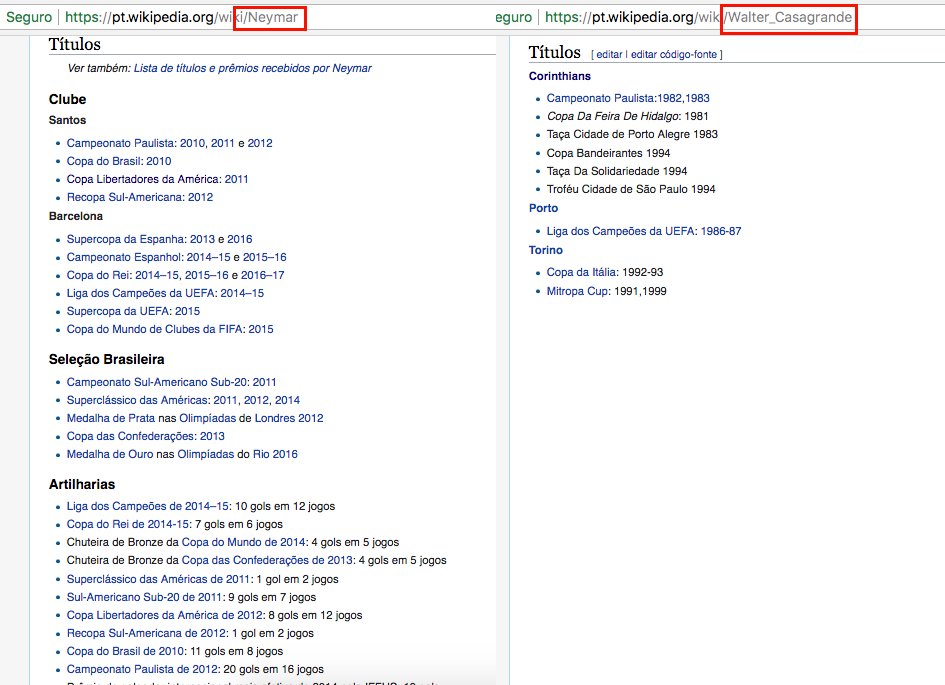Click the Neymar page address bar URL

(181, 17)
